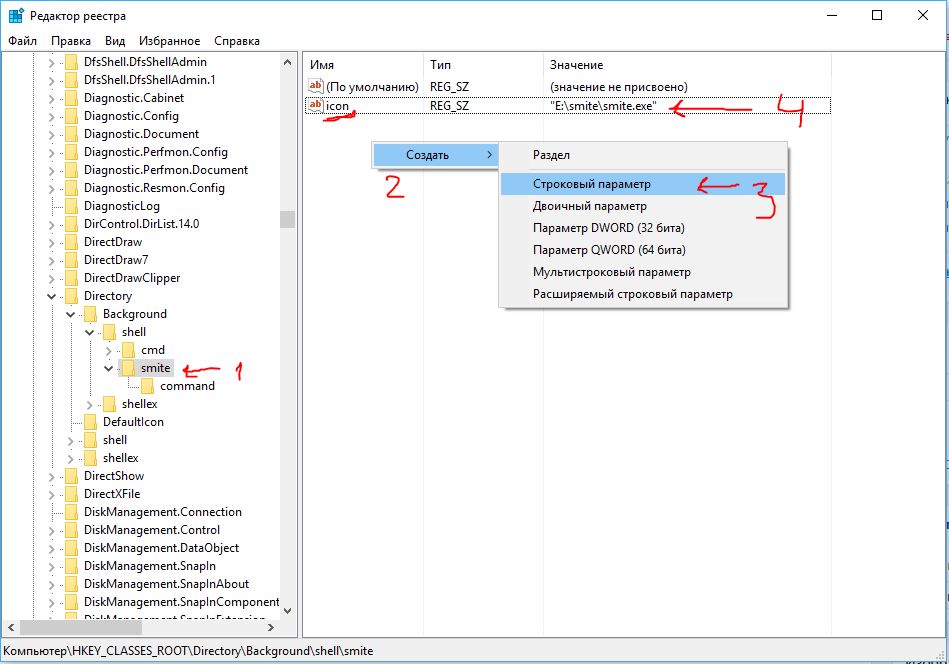949x664 pixels.
Task: Click the tree horizontal scroll left arrow
Action: pyautogui.click(x=11, y=628)
